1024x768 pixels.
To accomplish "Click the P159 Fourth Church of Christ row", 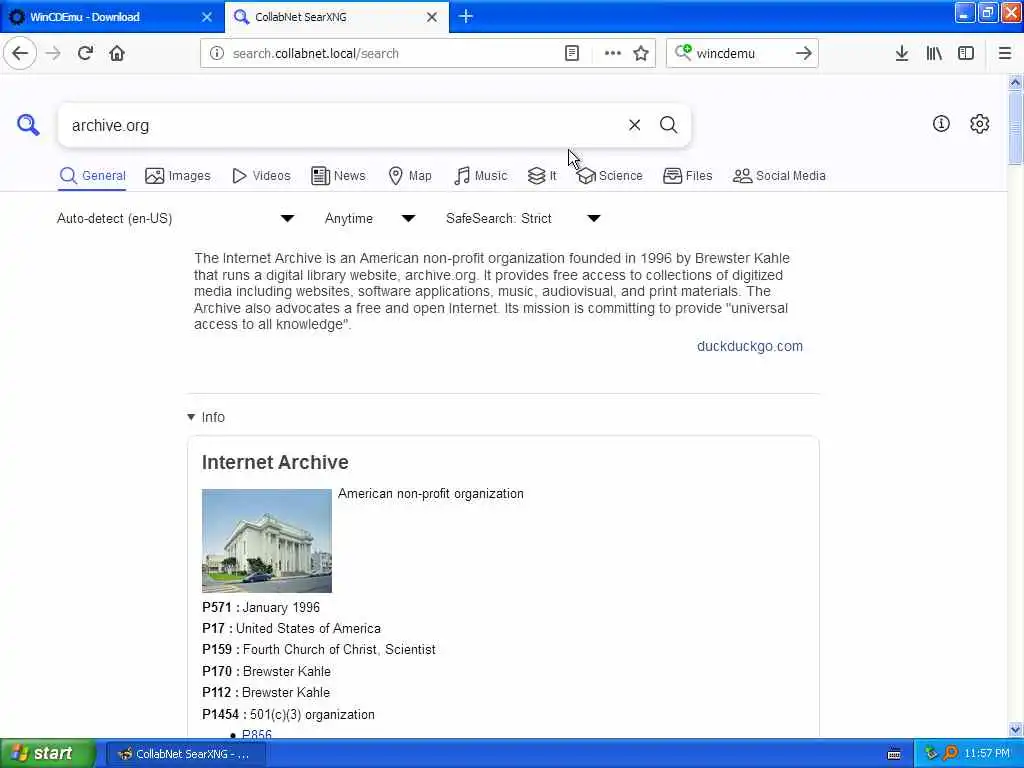I will pos(319,650).
